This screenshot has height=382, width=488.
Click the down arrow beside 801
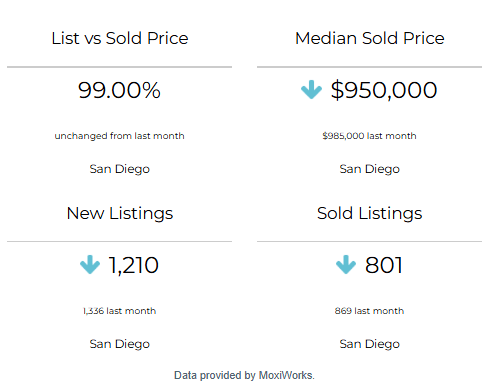click(346, 265)
